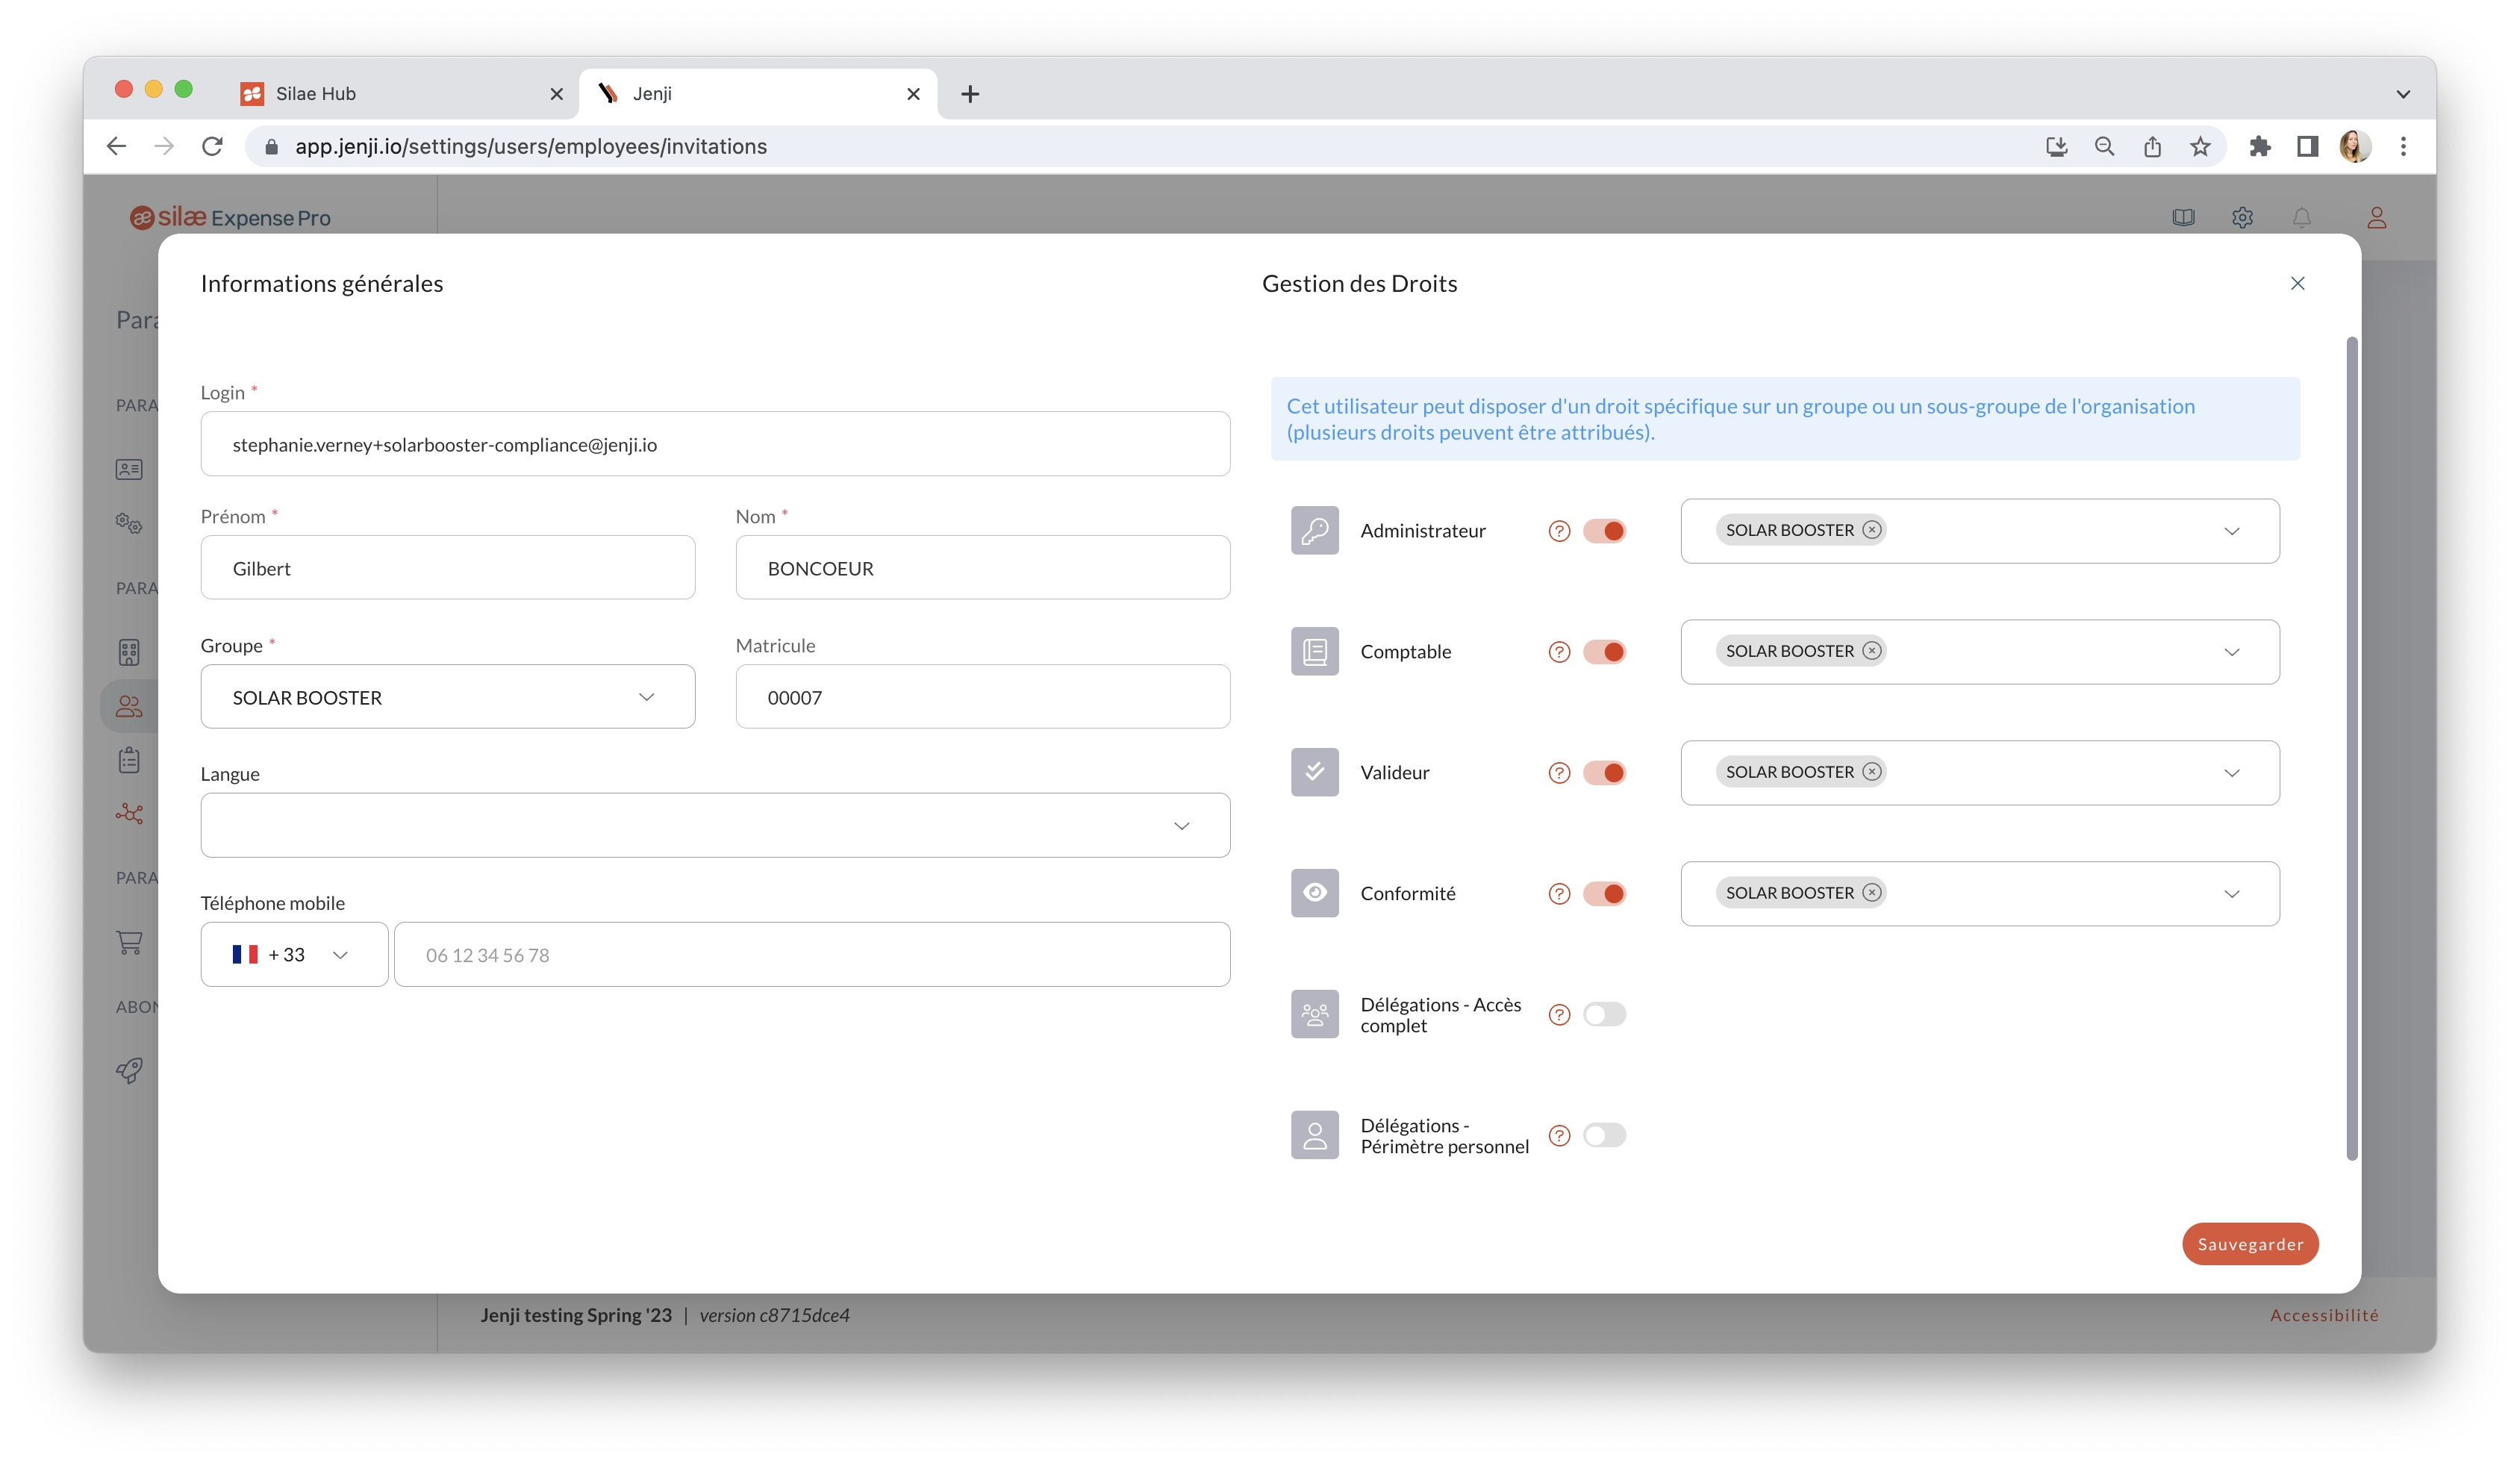Screen dimensions: 2520x1463
Task: Click the Login email field
Action: tap(715, 444)
